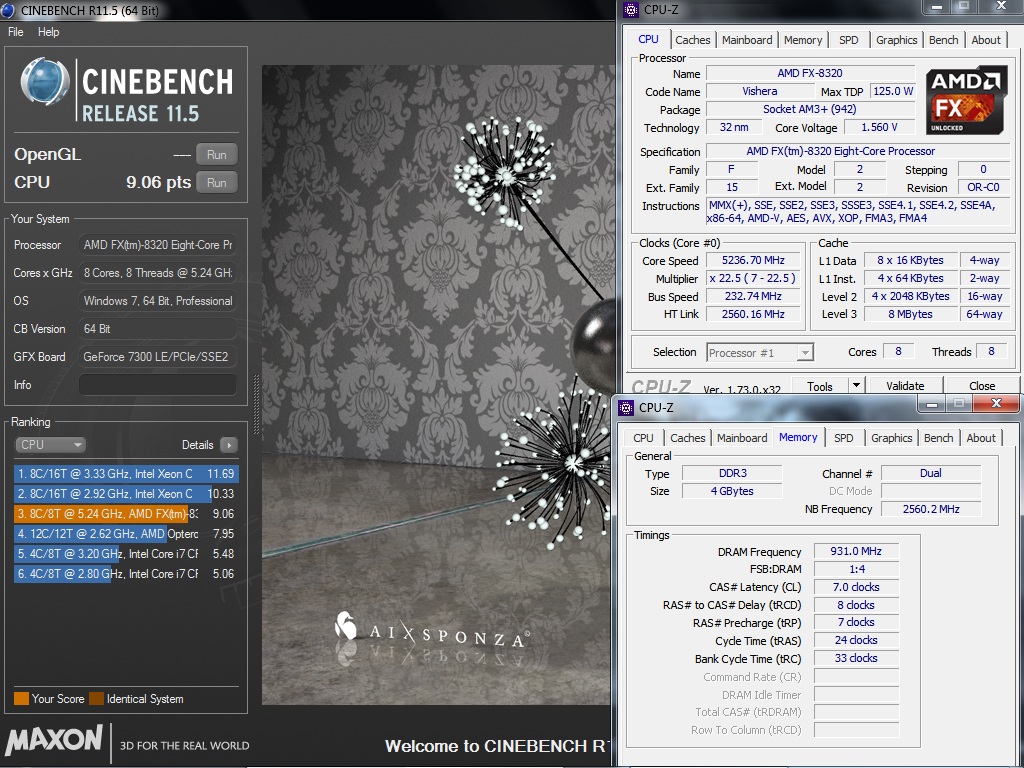Select ranking row 2 Intel Xeon 2.92 GHz
1024x768 pixels.
pos(125,494)
